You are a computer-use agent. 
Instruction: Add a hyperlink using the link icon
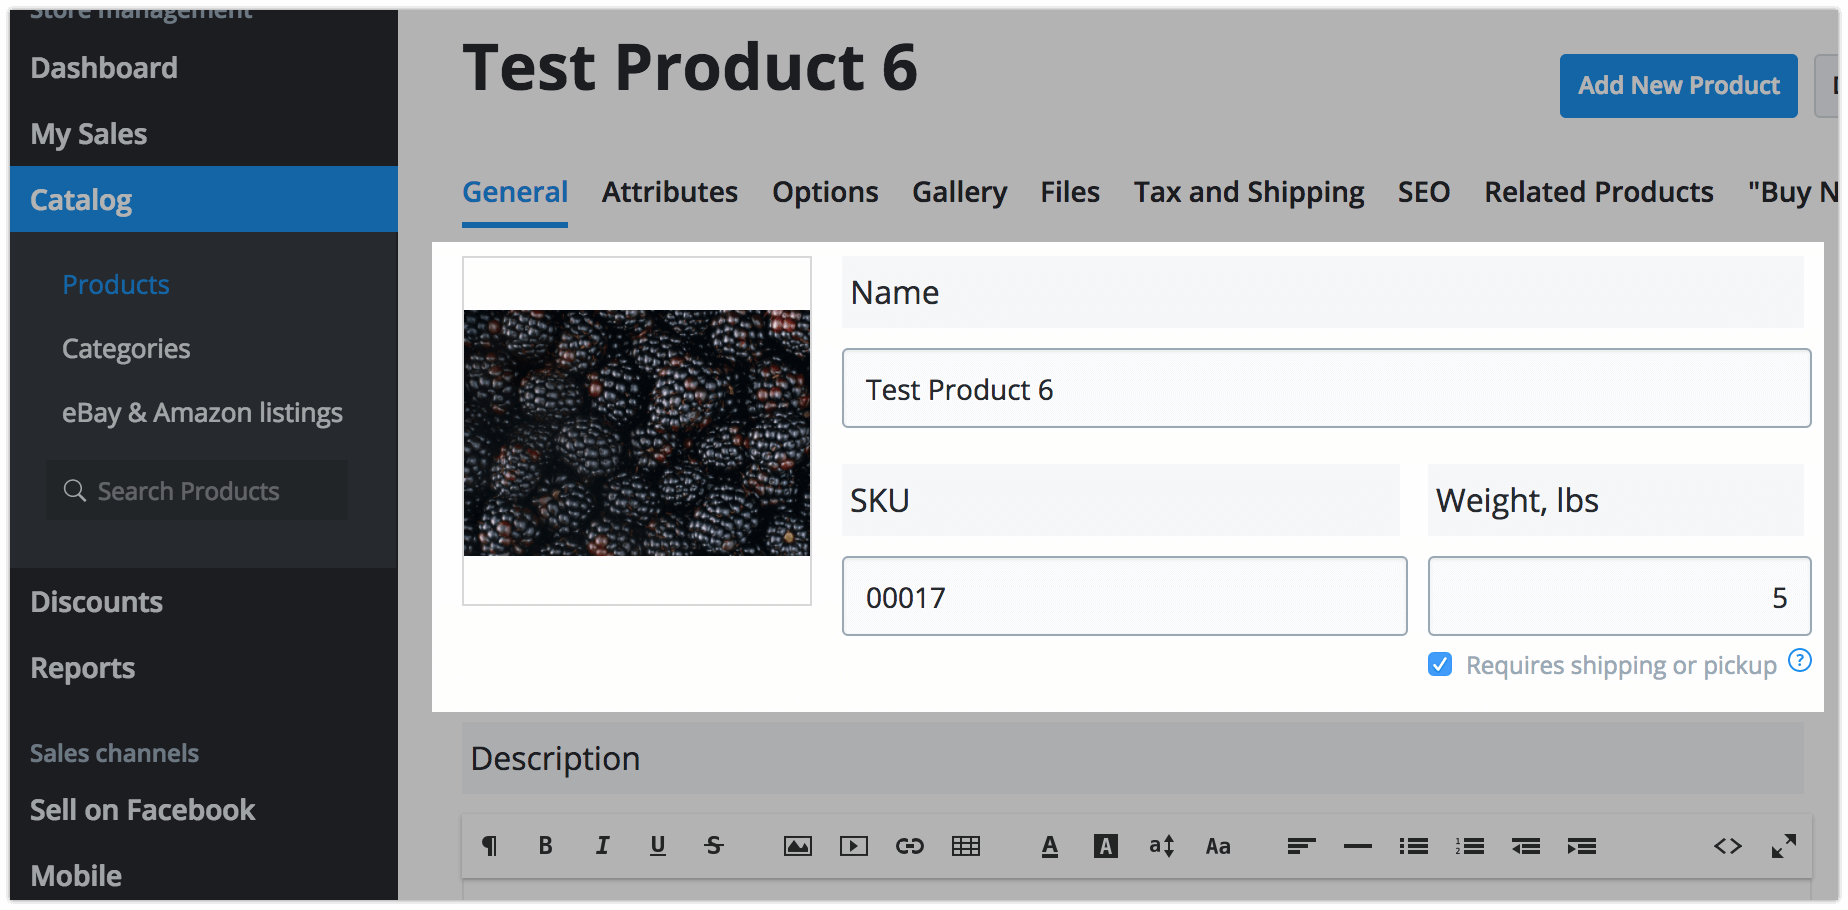(909, 846)
